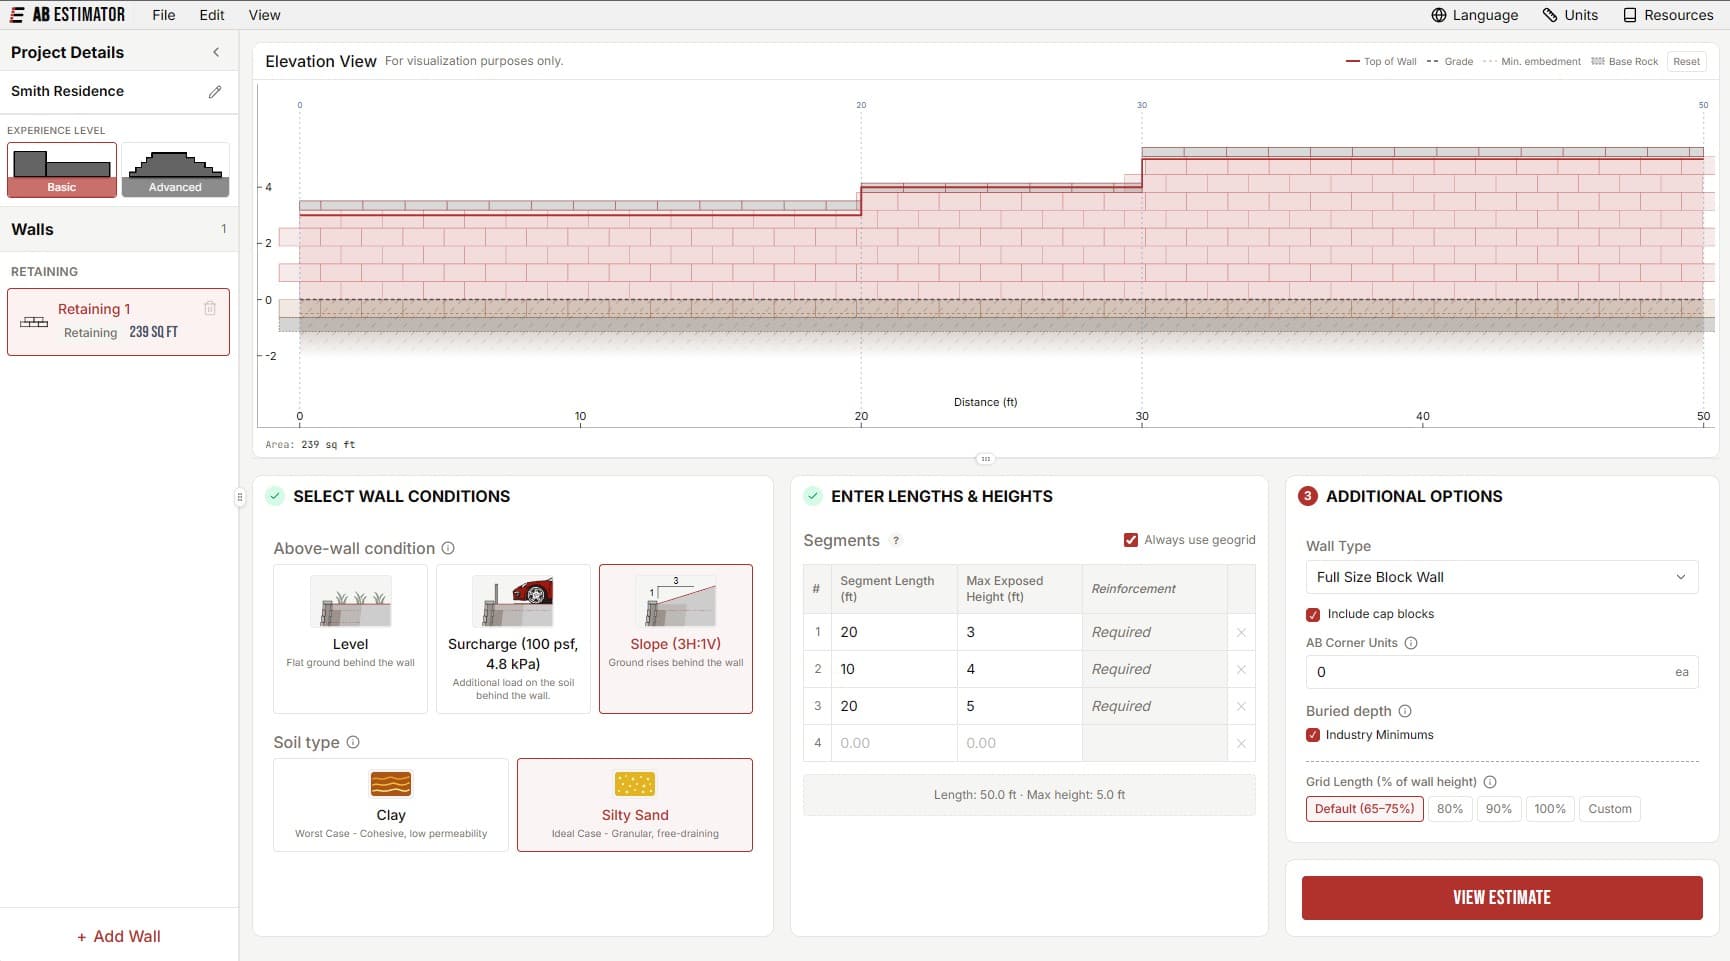The width and height of the screenshot is (1730, 961).
Task: Select Custom grid length
Action: [1610, 809]
